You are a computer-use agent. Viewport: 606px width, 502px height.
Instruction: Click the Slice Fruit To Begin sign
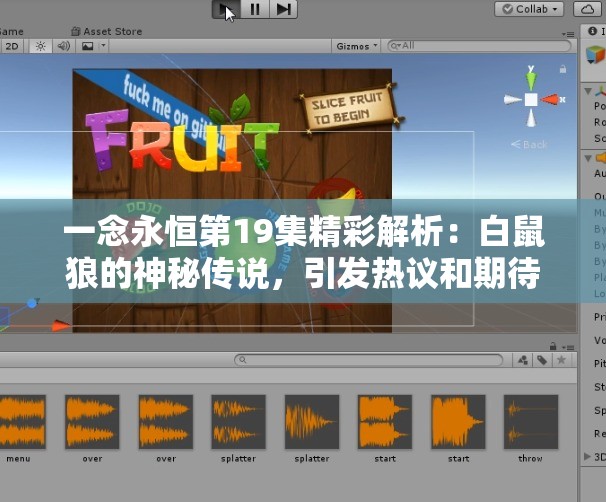[348, 108]
